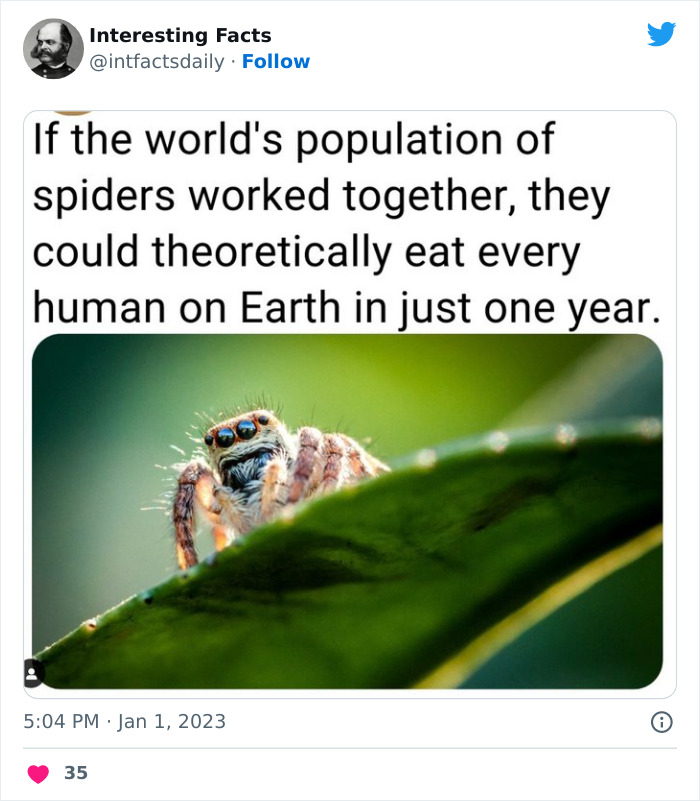Click the bird icon to go to Twitter home
Viewport: 700px width, 801px height.
[663, 33]
